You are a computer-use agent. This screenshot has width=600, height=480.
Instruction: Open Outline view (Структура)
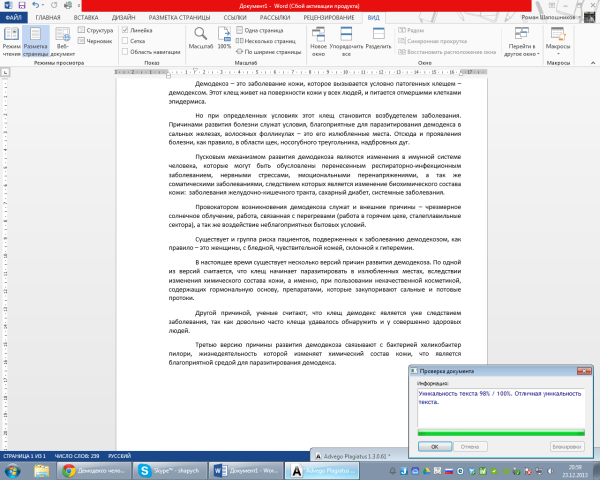96,30
